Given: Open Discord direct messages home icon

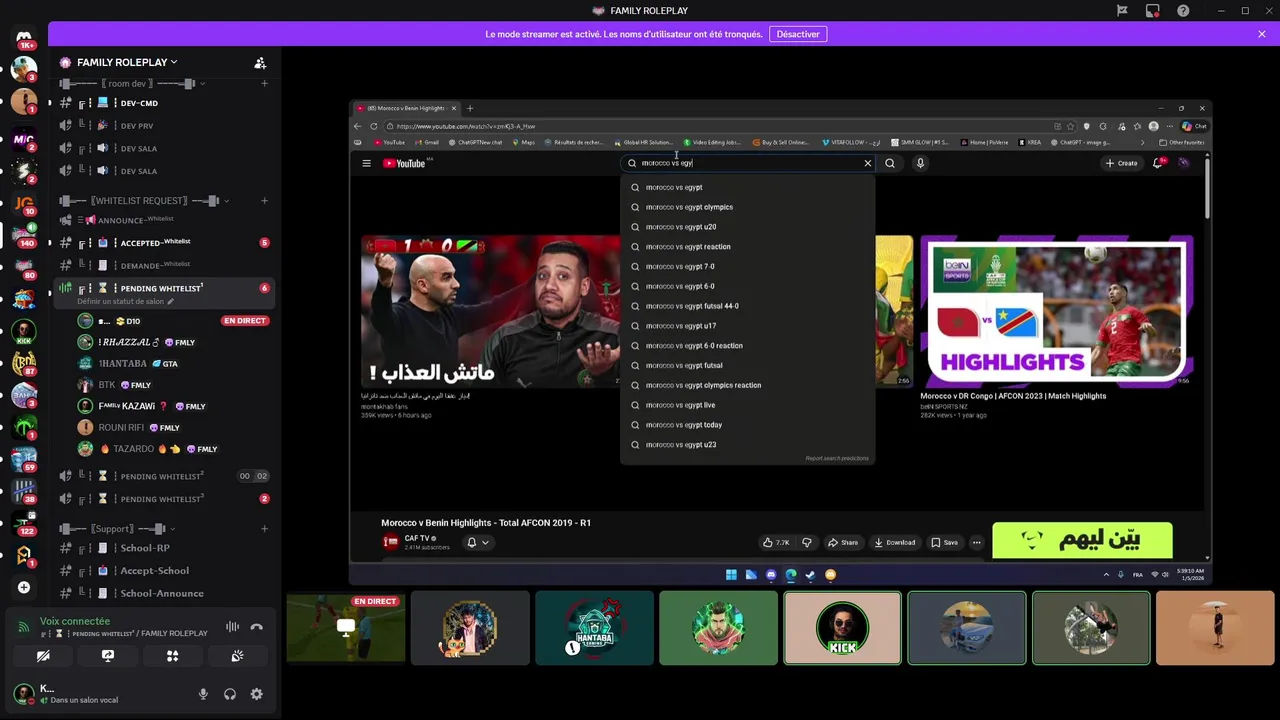Looking at the screenshot, I should [x=24, y=38].
